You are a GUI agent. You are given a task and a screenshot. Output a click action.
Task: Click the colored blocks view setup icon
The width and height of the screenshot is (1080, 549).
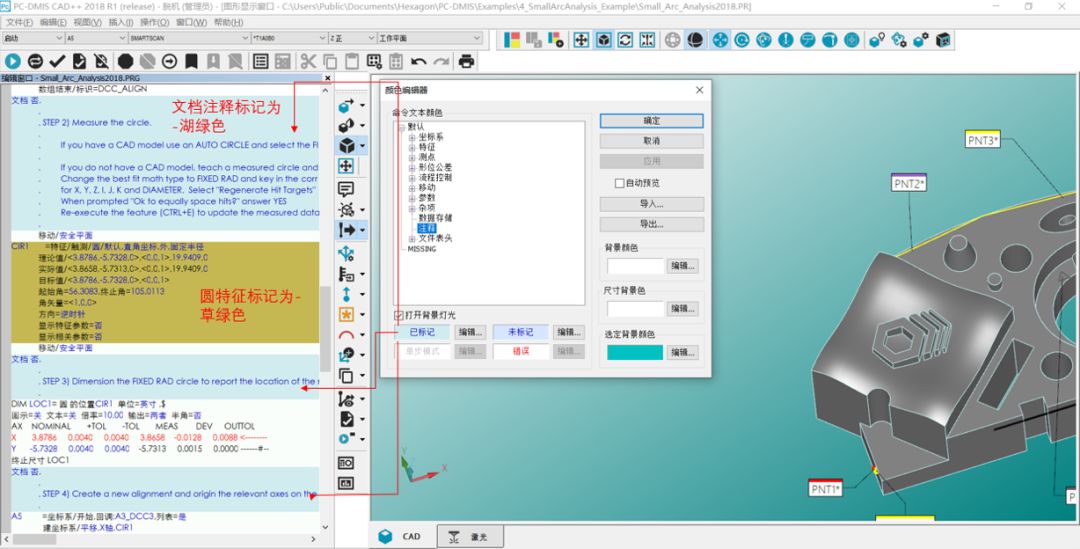tap(512, 39)
